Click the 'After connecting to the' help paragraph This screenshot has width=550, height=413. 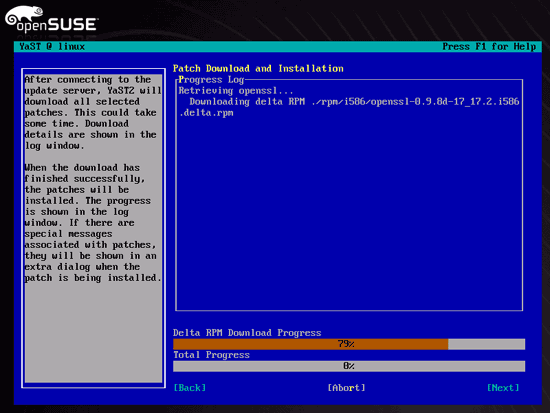(x=93, y=113)
